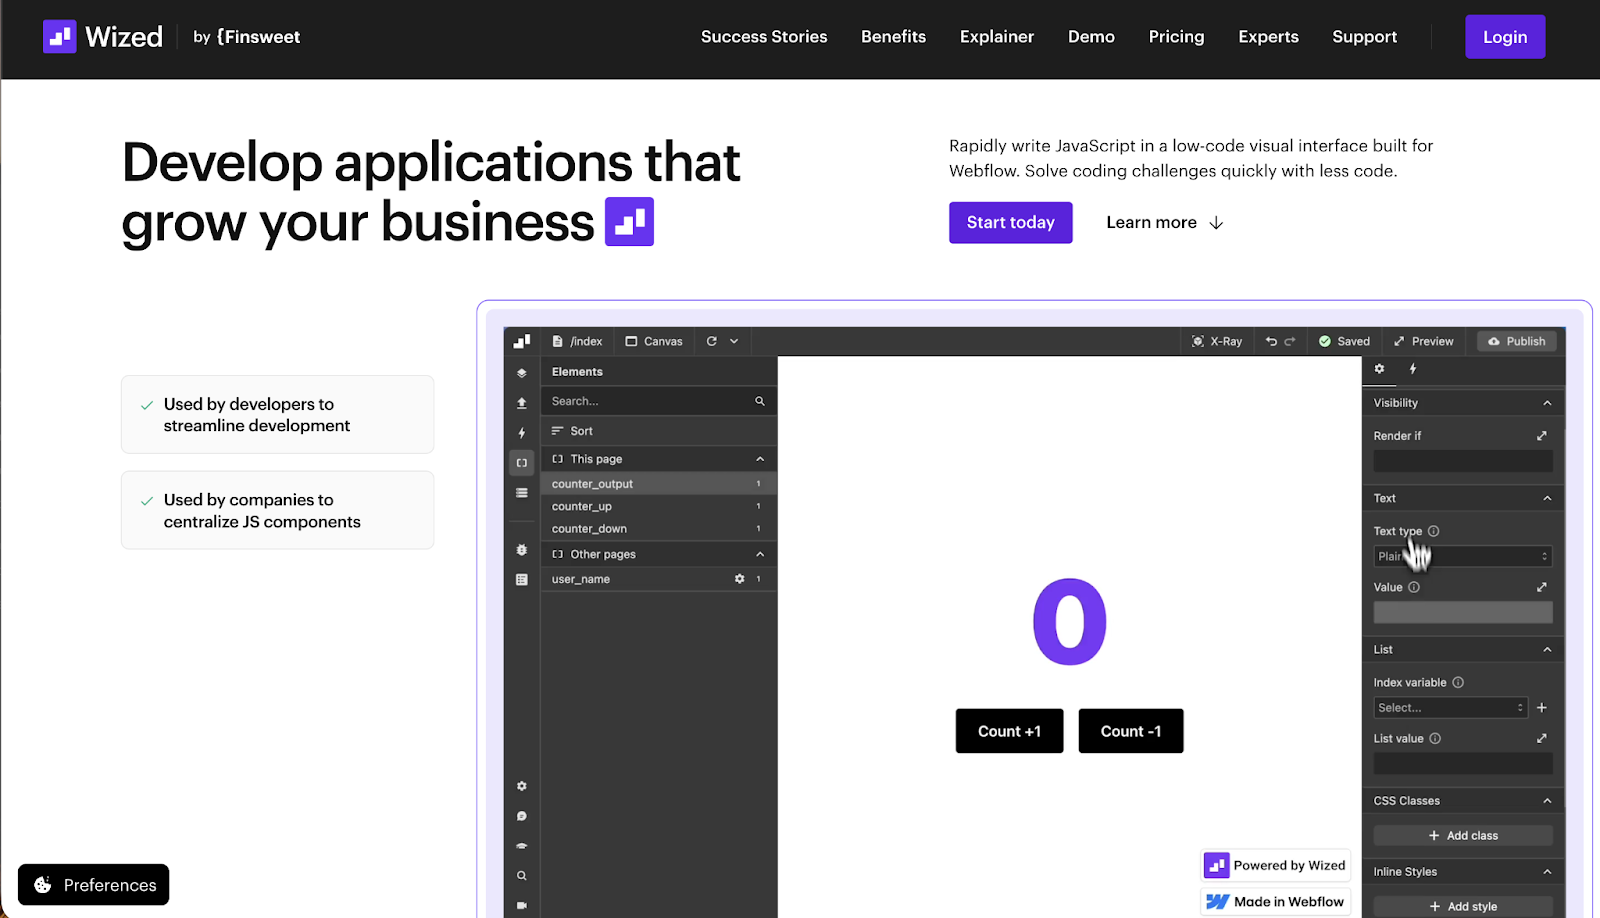The image size is (1600, 918).
Task: Open the Demo nav item
Action: pos(1091,37)
